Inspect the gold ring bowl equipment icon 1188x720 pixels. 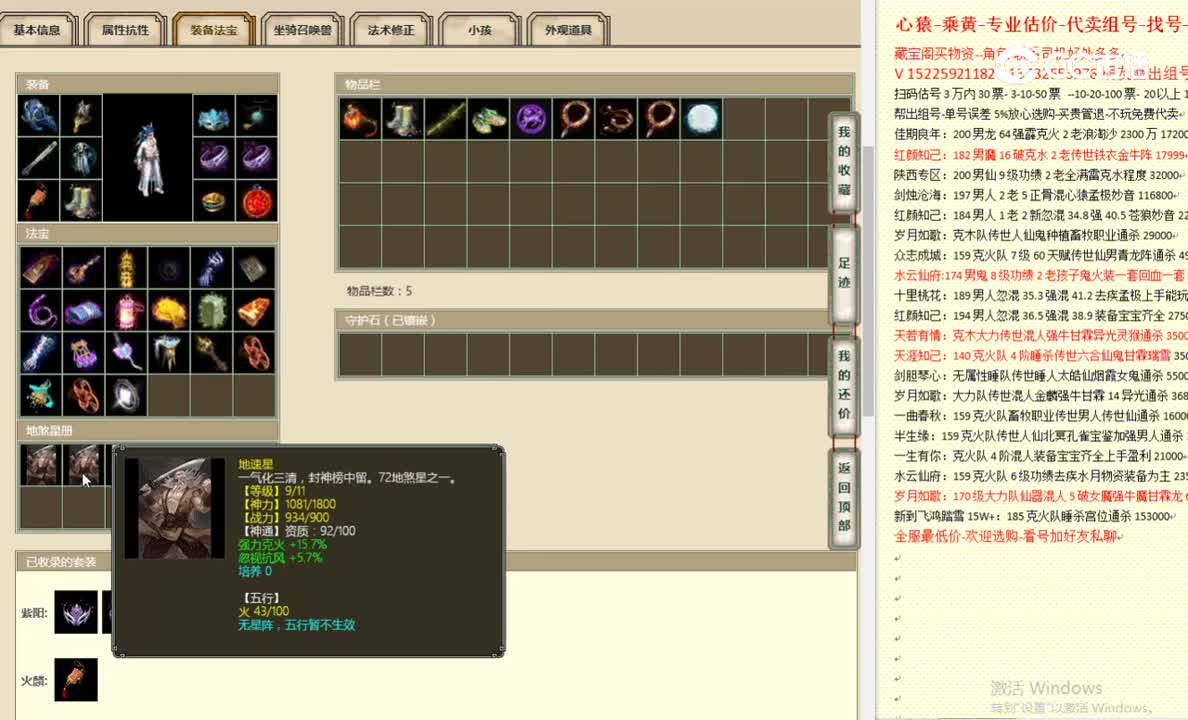(214, 200)
